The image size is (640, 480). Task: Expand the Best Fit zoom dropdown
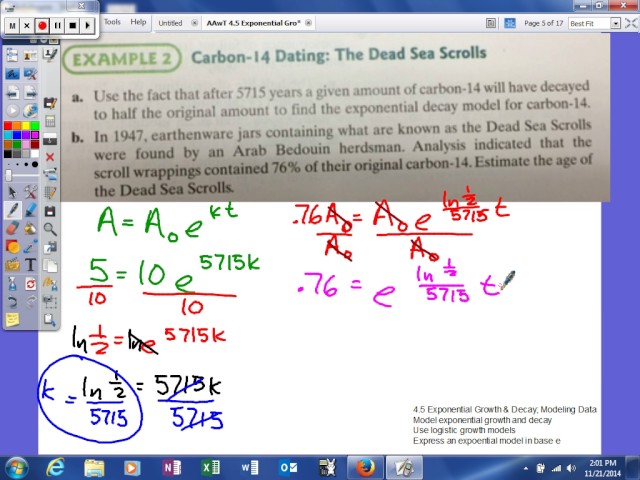coord(616,24)
